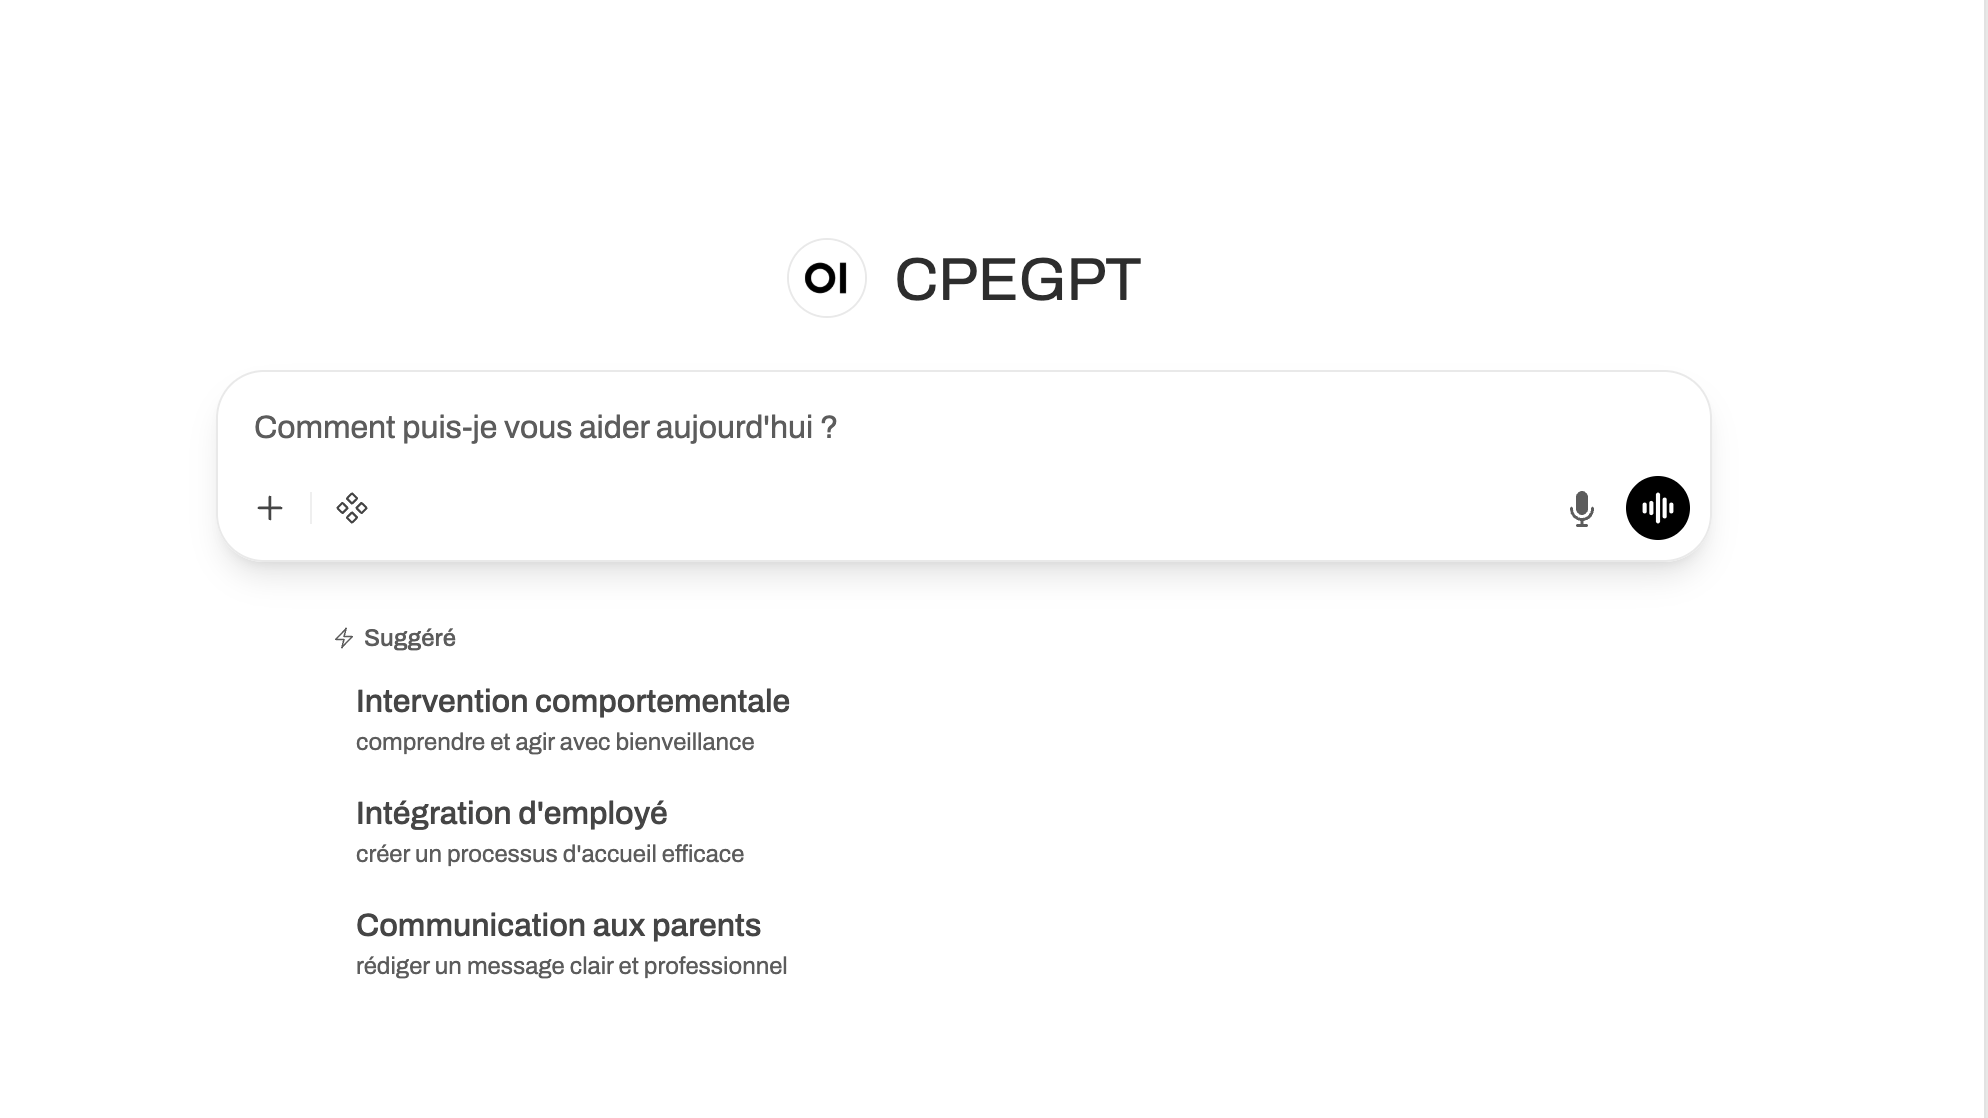
Task: Click the CPEGPT title text
Action: click(x=1016, y=278)
